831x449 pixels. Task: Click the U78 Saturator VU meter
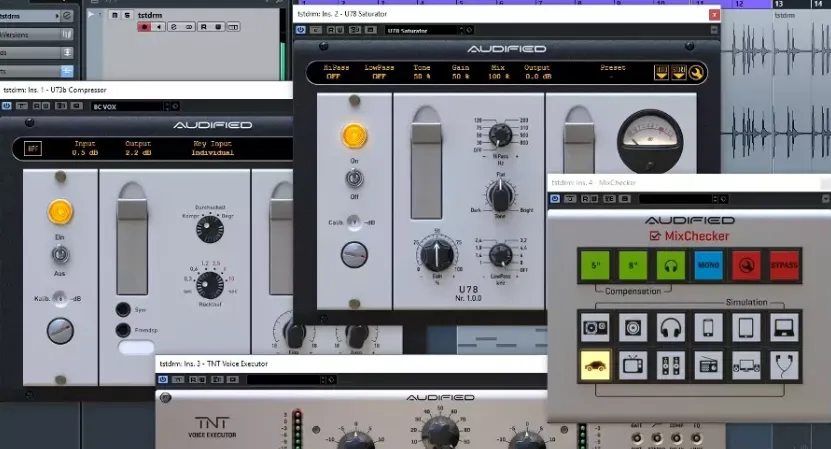(x=650, y=140)
